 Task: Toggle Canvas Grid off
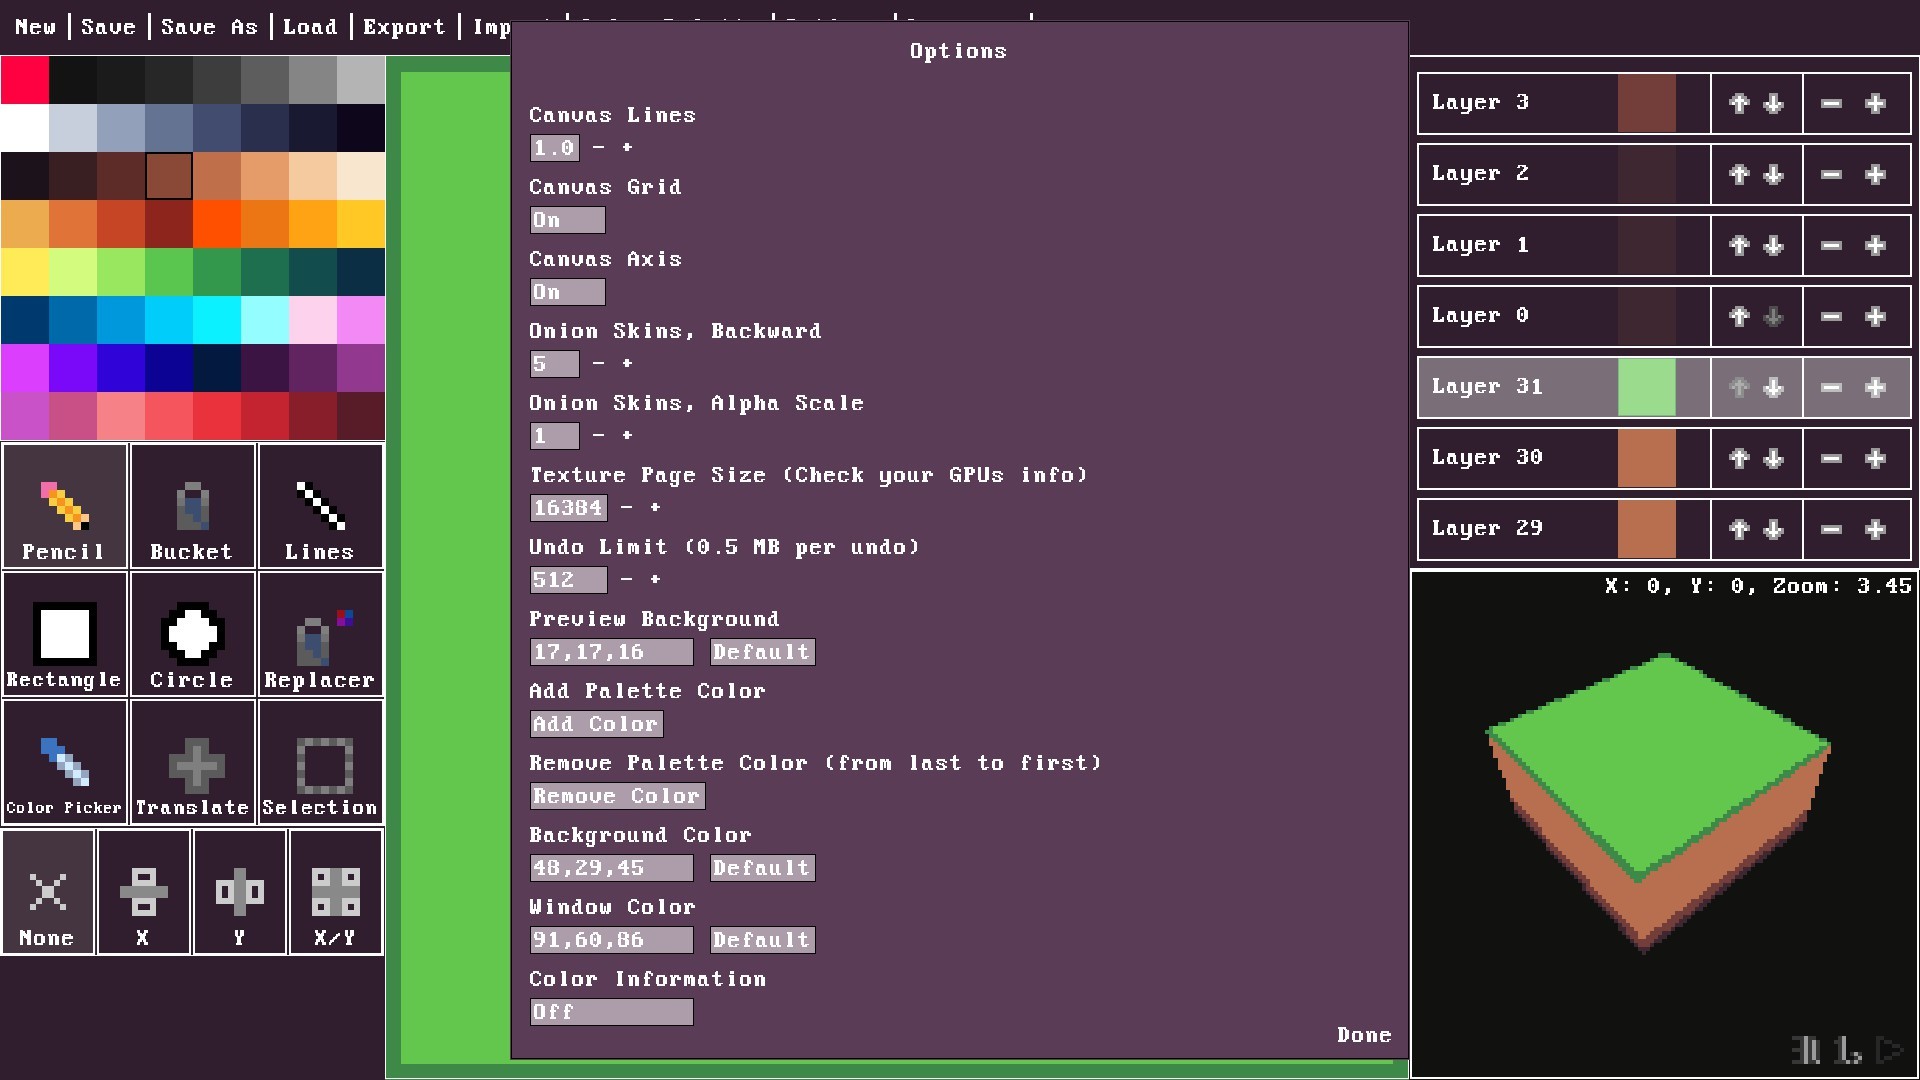[x=566, y=219]
